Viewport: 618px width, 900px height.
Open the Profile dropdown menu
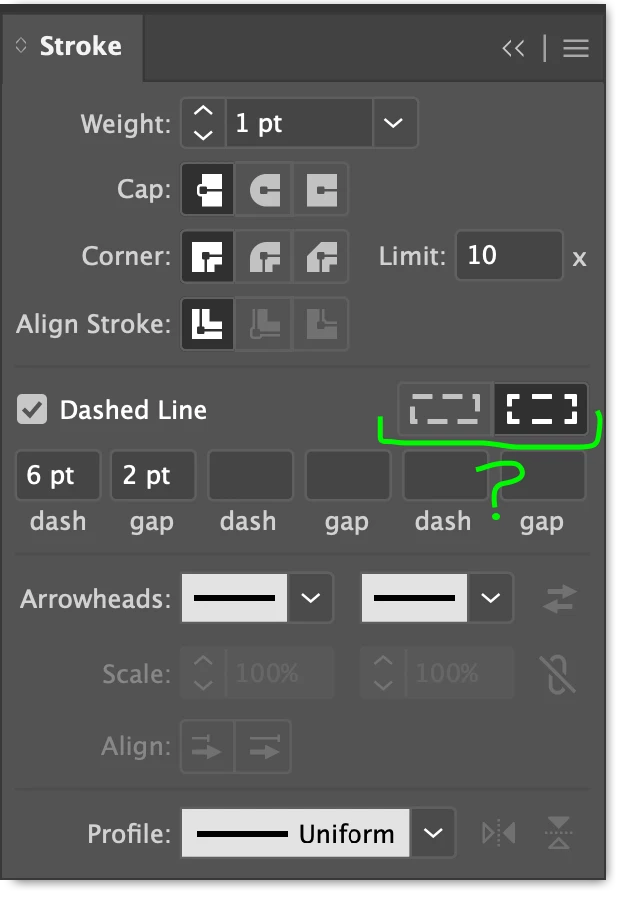point(433,833)
